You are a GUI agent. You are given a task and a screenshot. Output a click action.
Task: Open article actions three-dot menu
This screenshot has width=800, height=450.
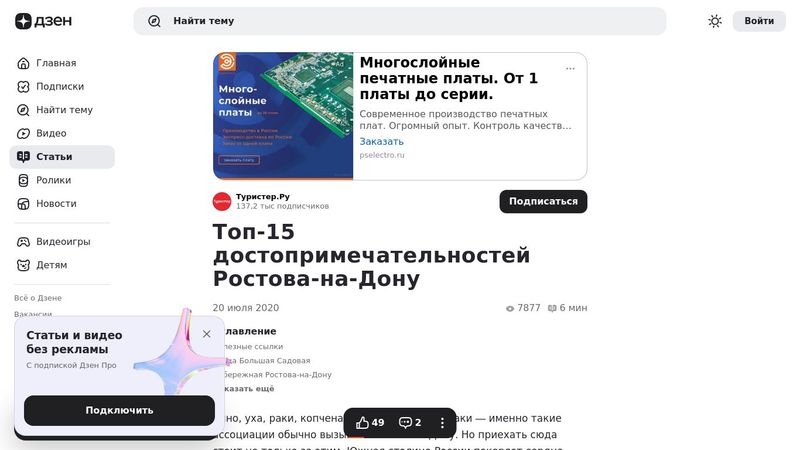coord(442,422)
